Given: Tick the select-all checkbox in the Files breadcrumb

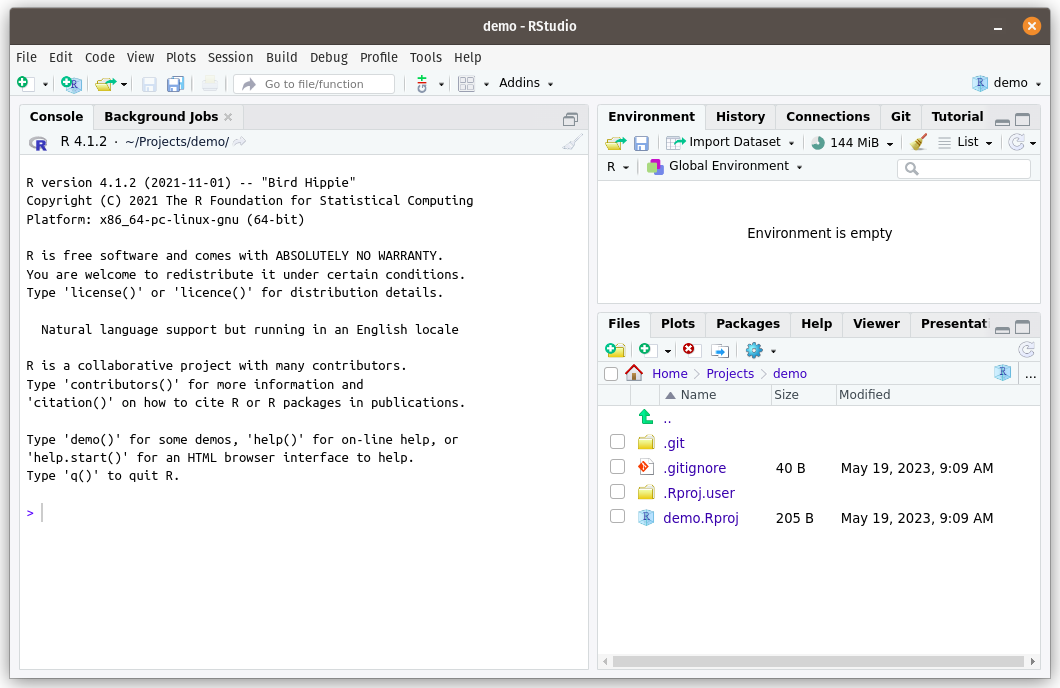Looking at the screenshot, I should (x=611, y=374).
